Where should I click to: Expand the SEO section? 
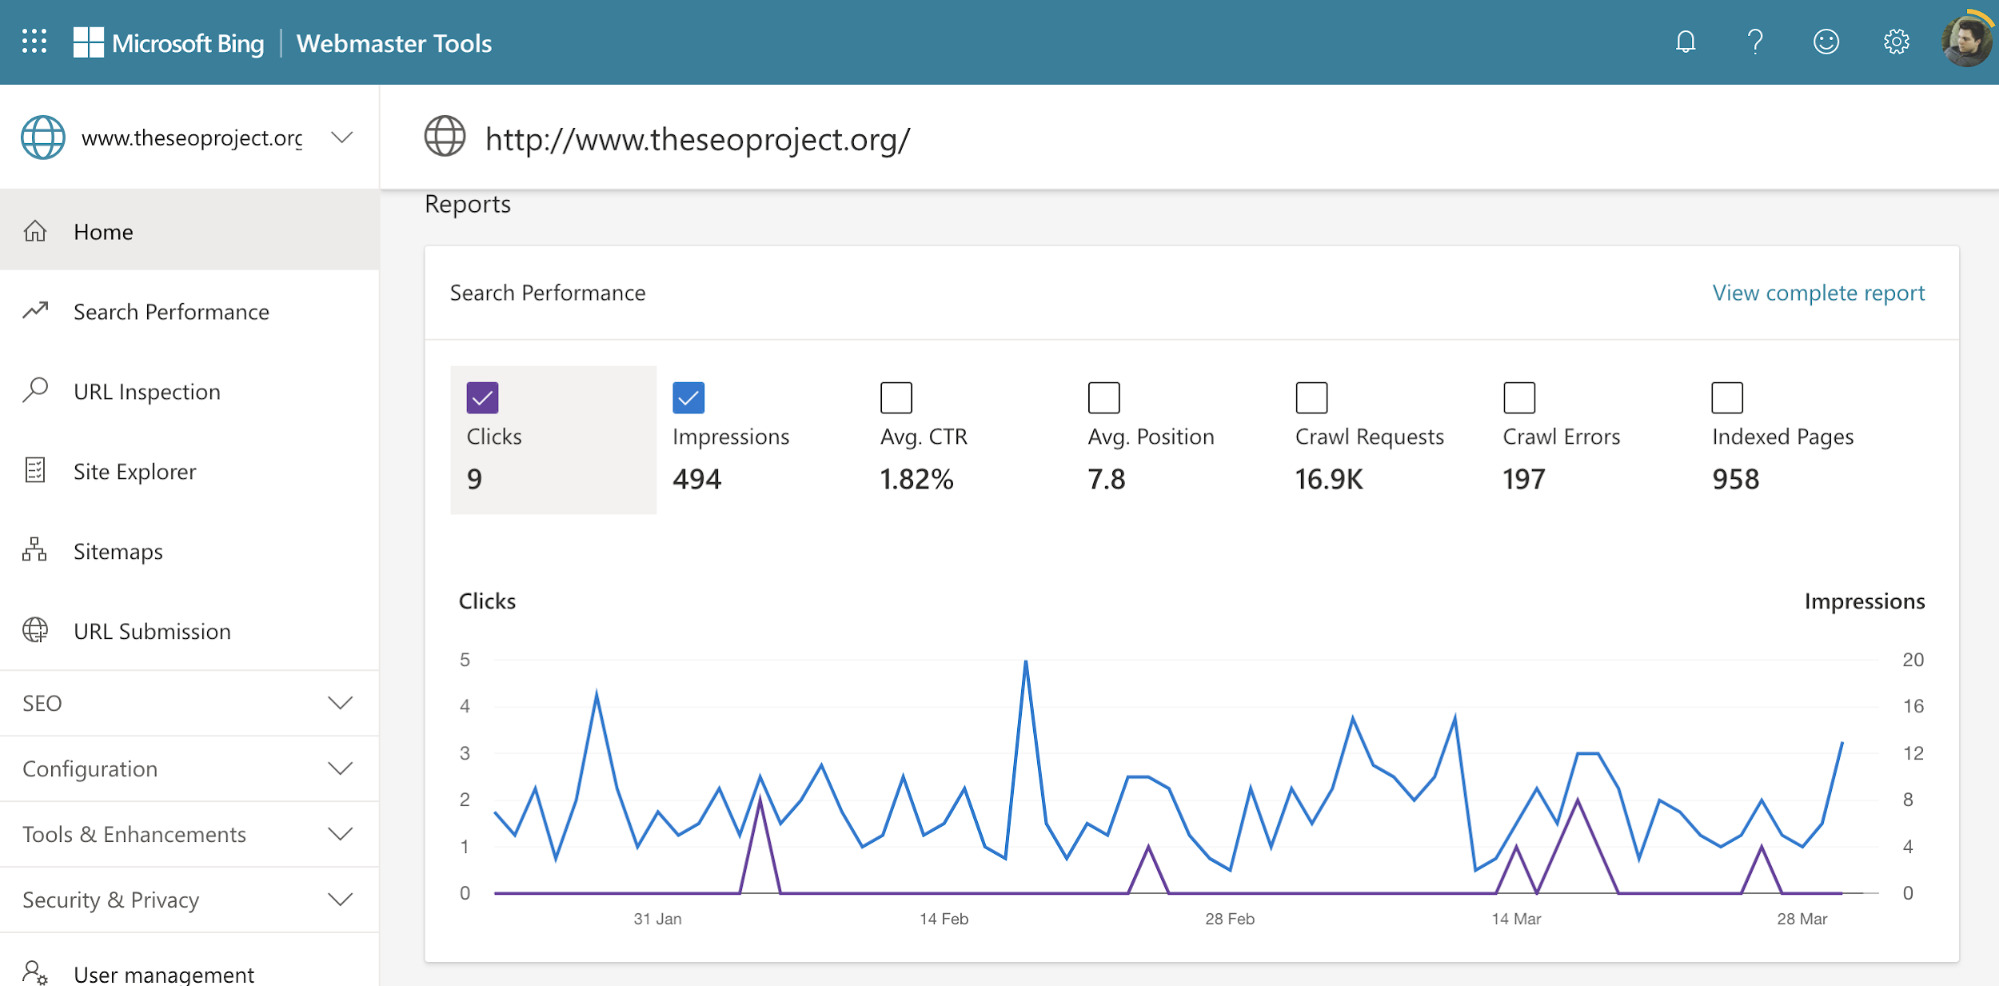[189, 702]
